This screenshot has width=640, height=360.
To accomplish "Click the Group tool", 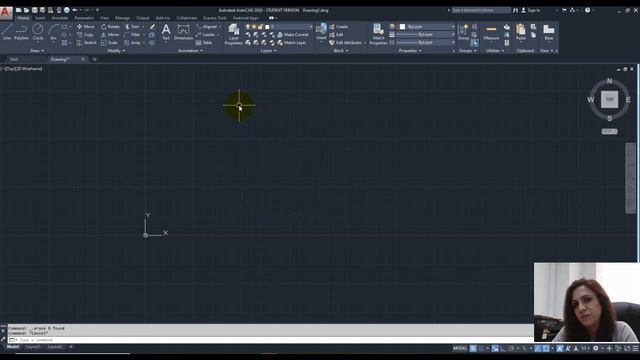I will 463,32.
